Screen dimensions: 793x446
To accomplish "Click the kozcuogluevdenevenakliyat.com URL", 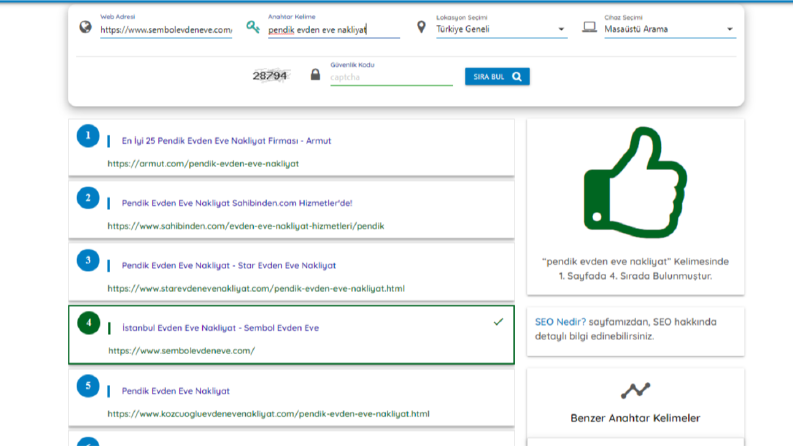I will [x=269, y=414].
